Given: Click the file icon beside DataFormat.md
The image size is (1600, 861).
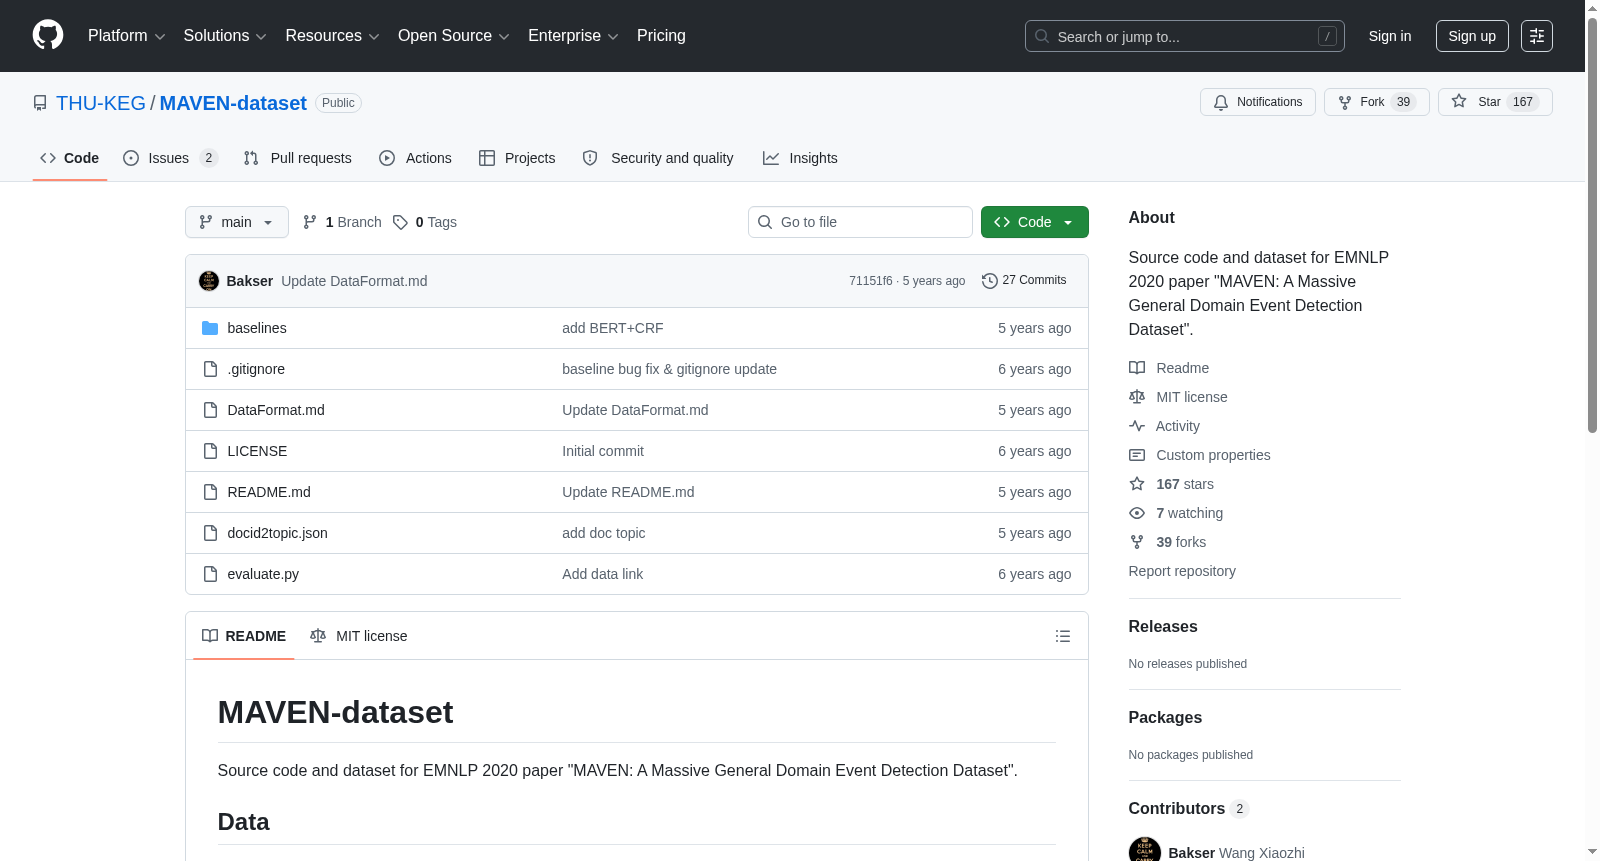Looking at the screenshot, I should (210, 410).
